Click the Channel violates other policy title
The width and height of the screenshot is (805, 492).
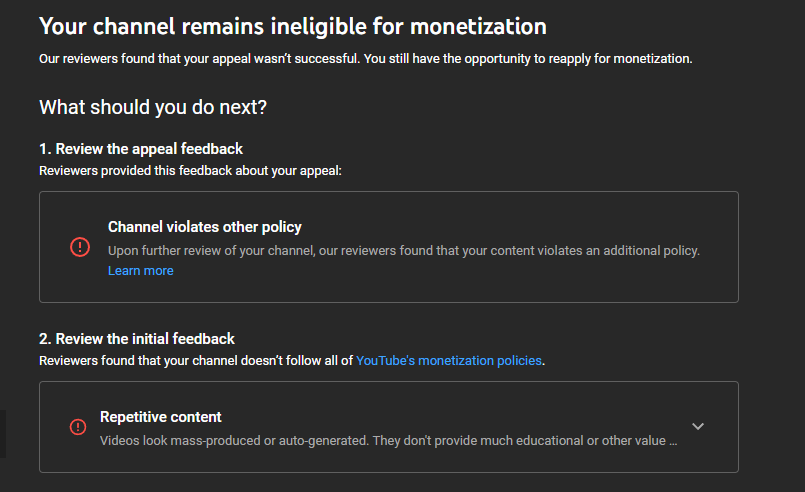(205, 227)
